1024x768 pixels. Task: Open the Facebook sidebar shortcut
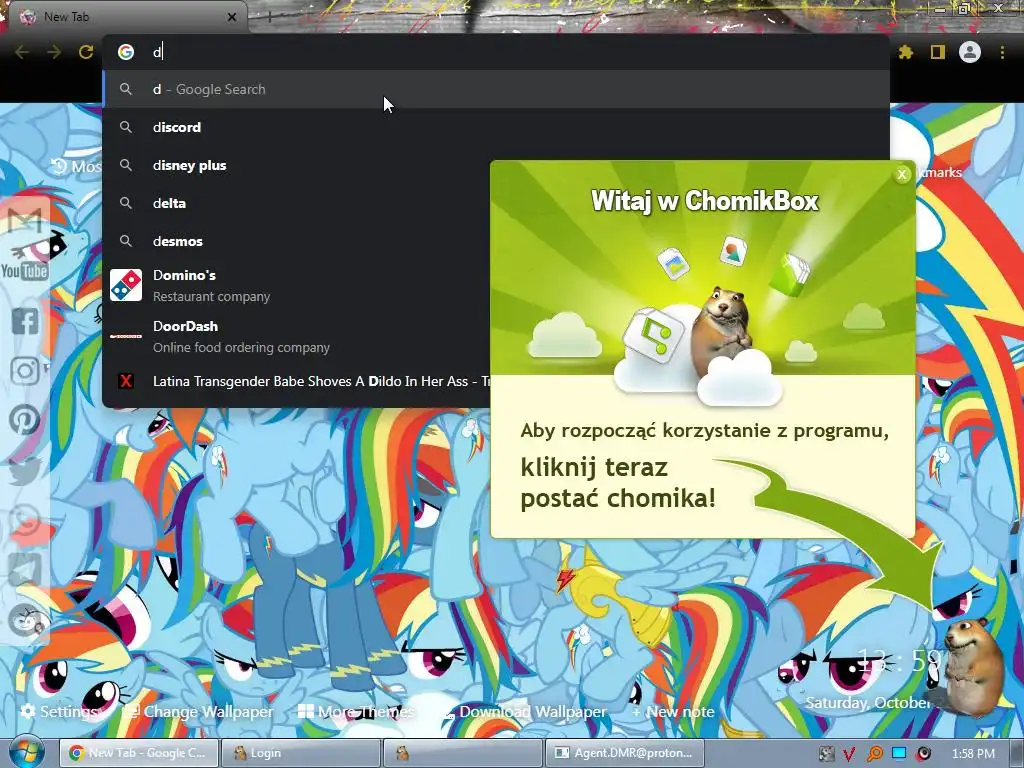click(25, 321)
